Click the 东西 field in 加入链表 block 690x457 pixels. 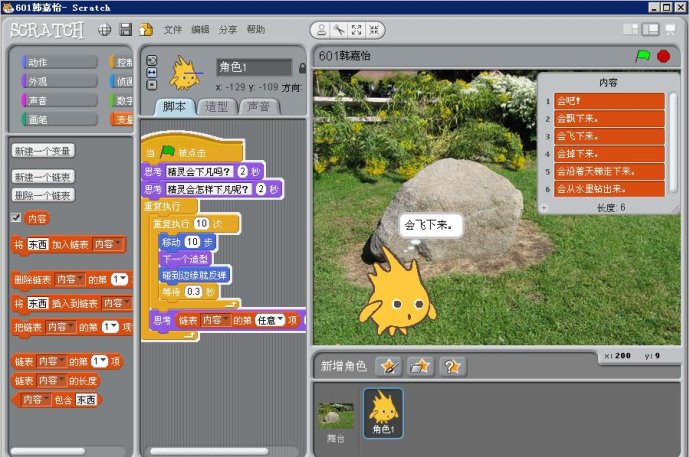click(x=37, y=244)
